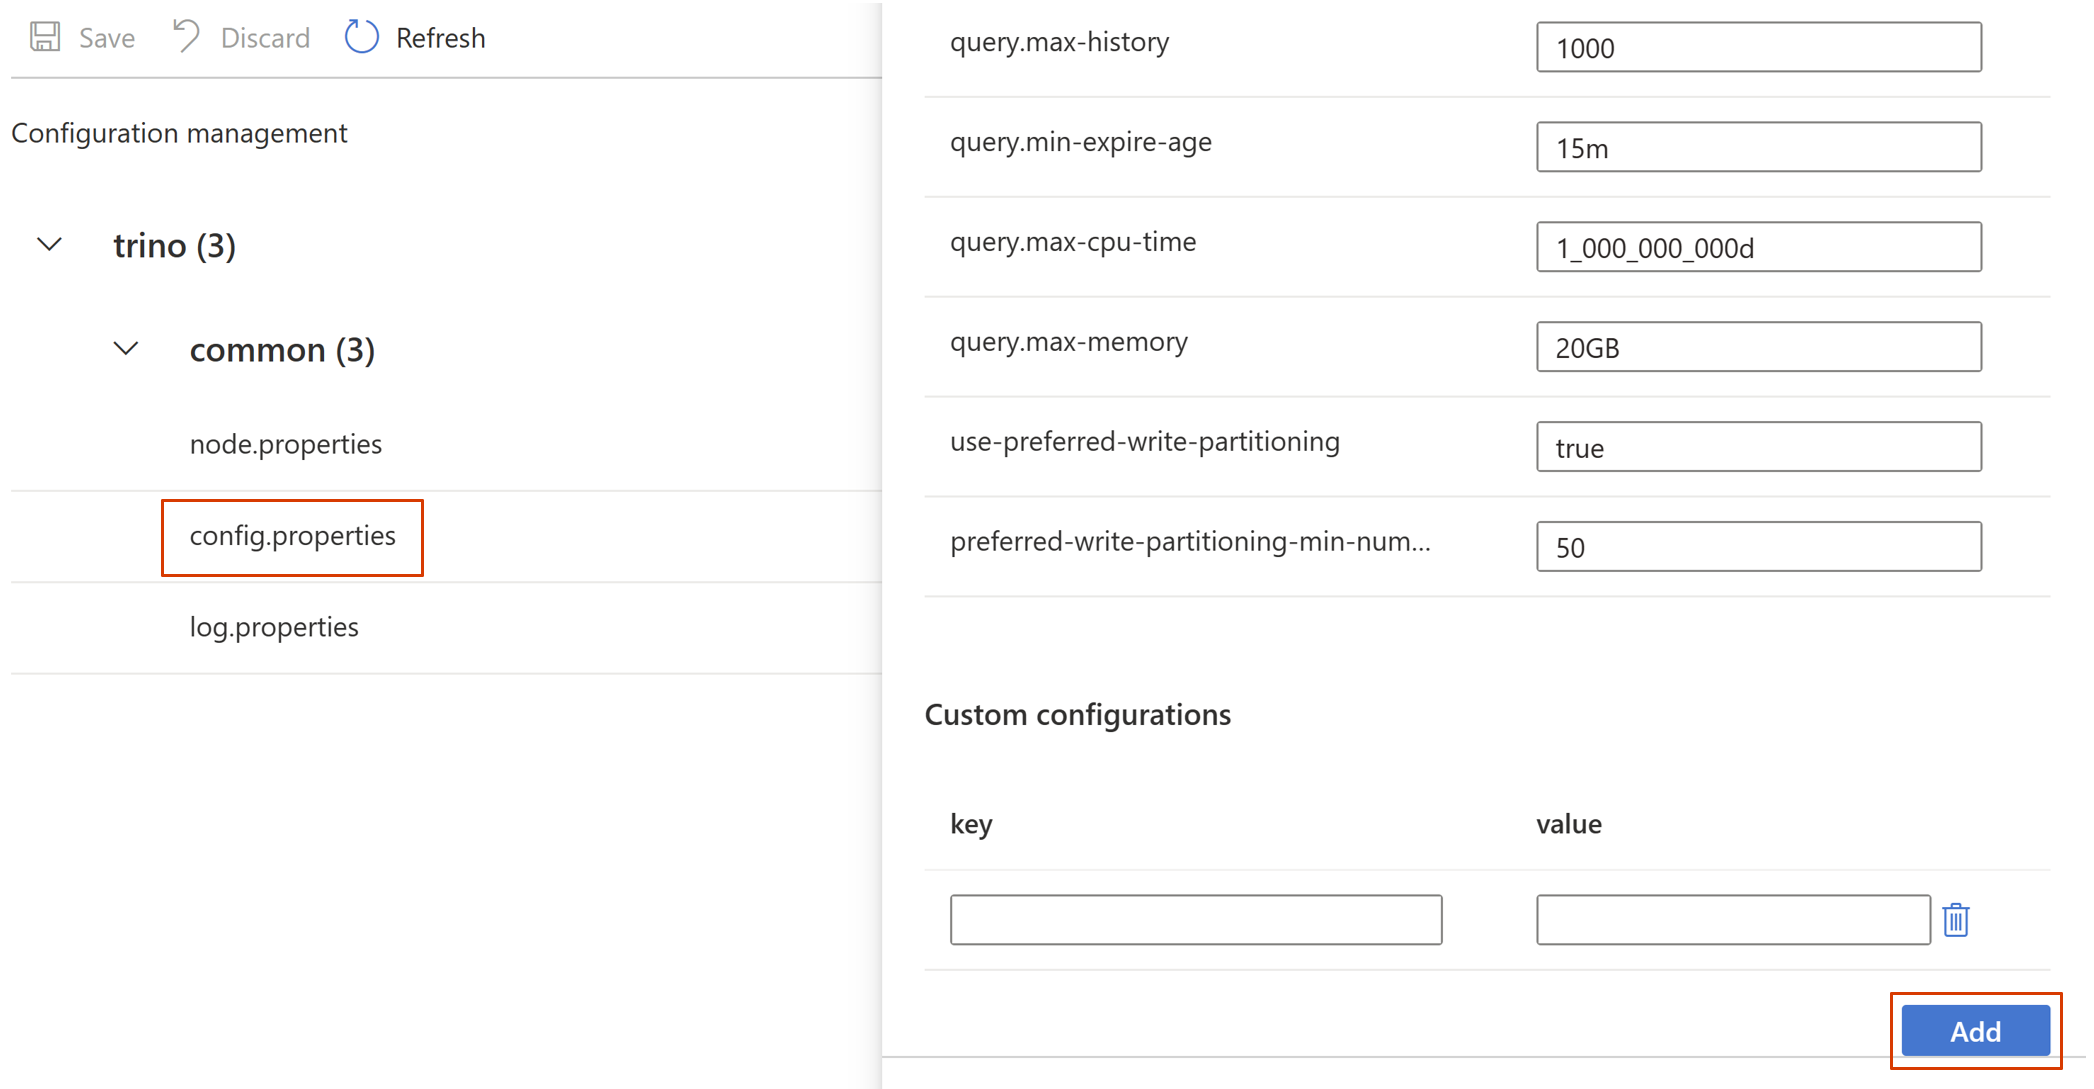Screen dimensions: 2094x1089
Task: Expand the trino (3) section
Action: (x=48, y=247)
